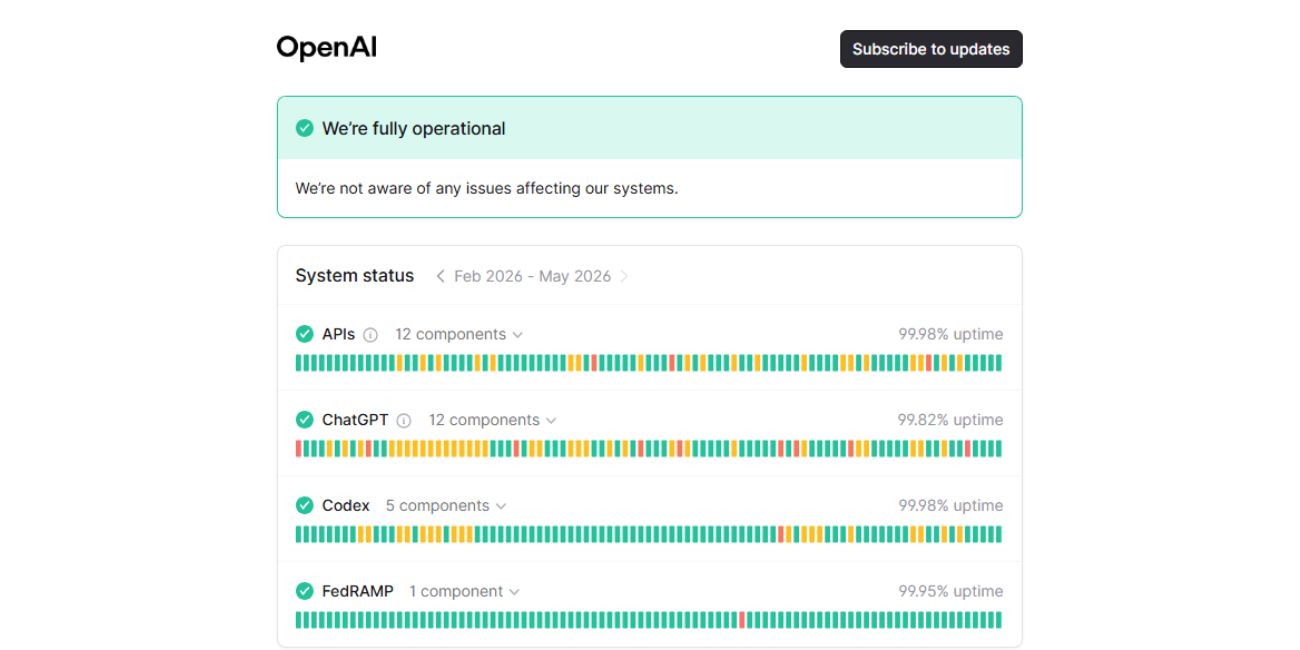This screenshot has height=650, width=1300.
Task: Click the Feb 2026 - May 2026 date range
Action: point(532,276)
